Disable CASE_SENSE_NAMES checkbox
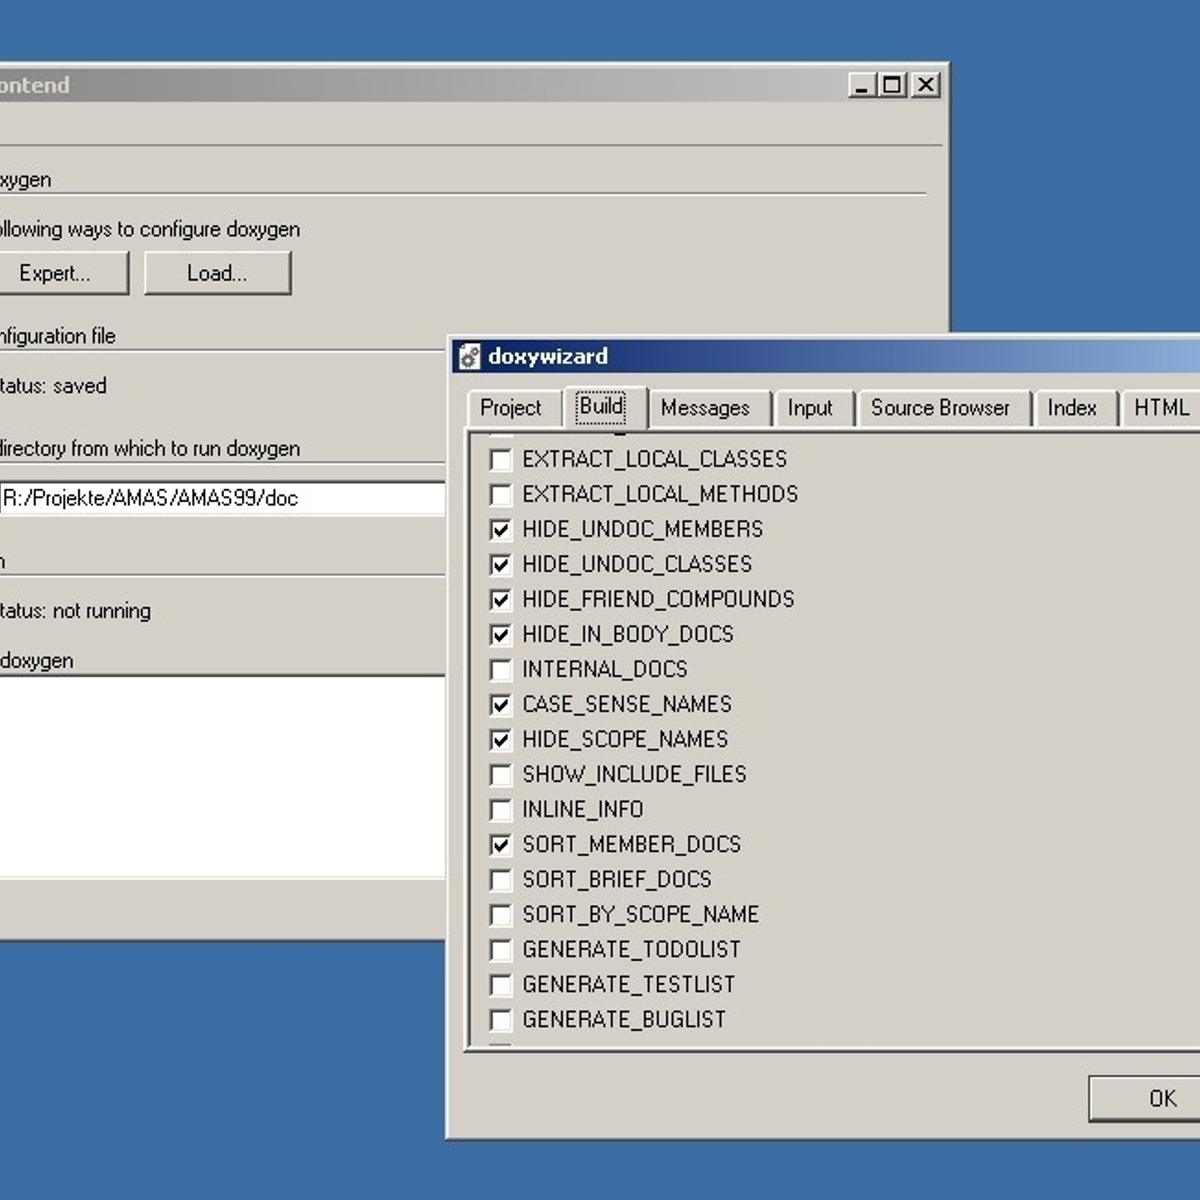 [x=500, y=705]
